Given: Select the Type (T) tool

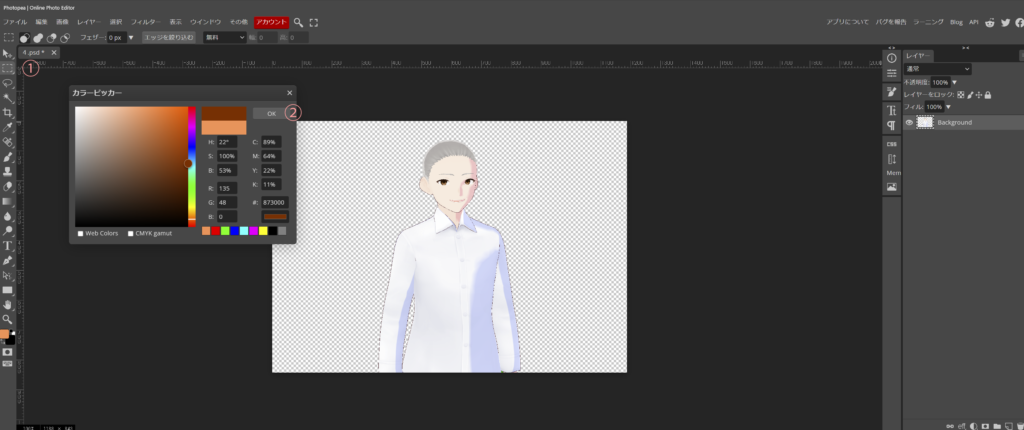Looking at the screenshot, I should point(7,245).
